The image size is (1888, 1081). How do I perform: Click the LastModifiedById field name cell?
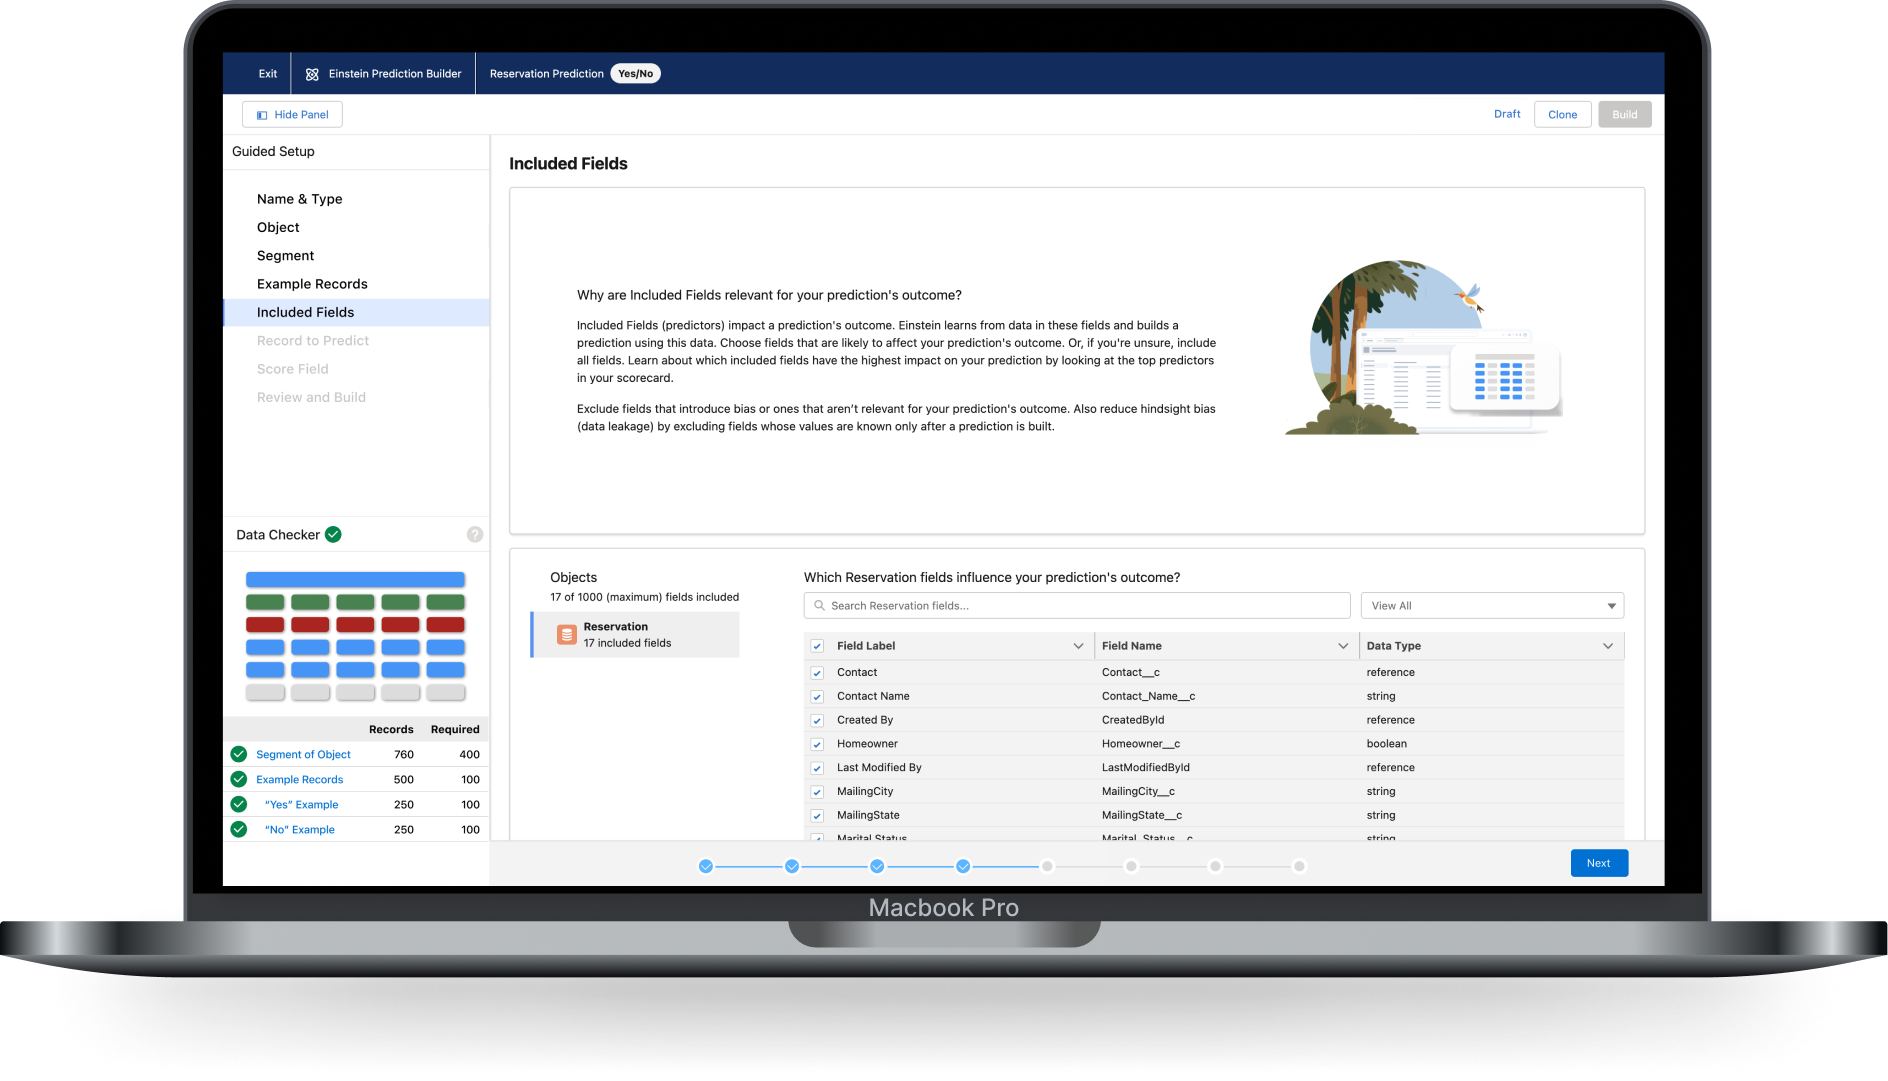(1146, 768)
